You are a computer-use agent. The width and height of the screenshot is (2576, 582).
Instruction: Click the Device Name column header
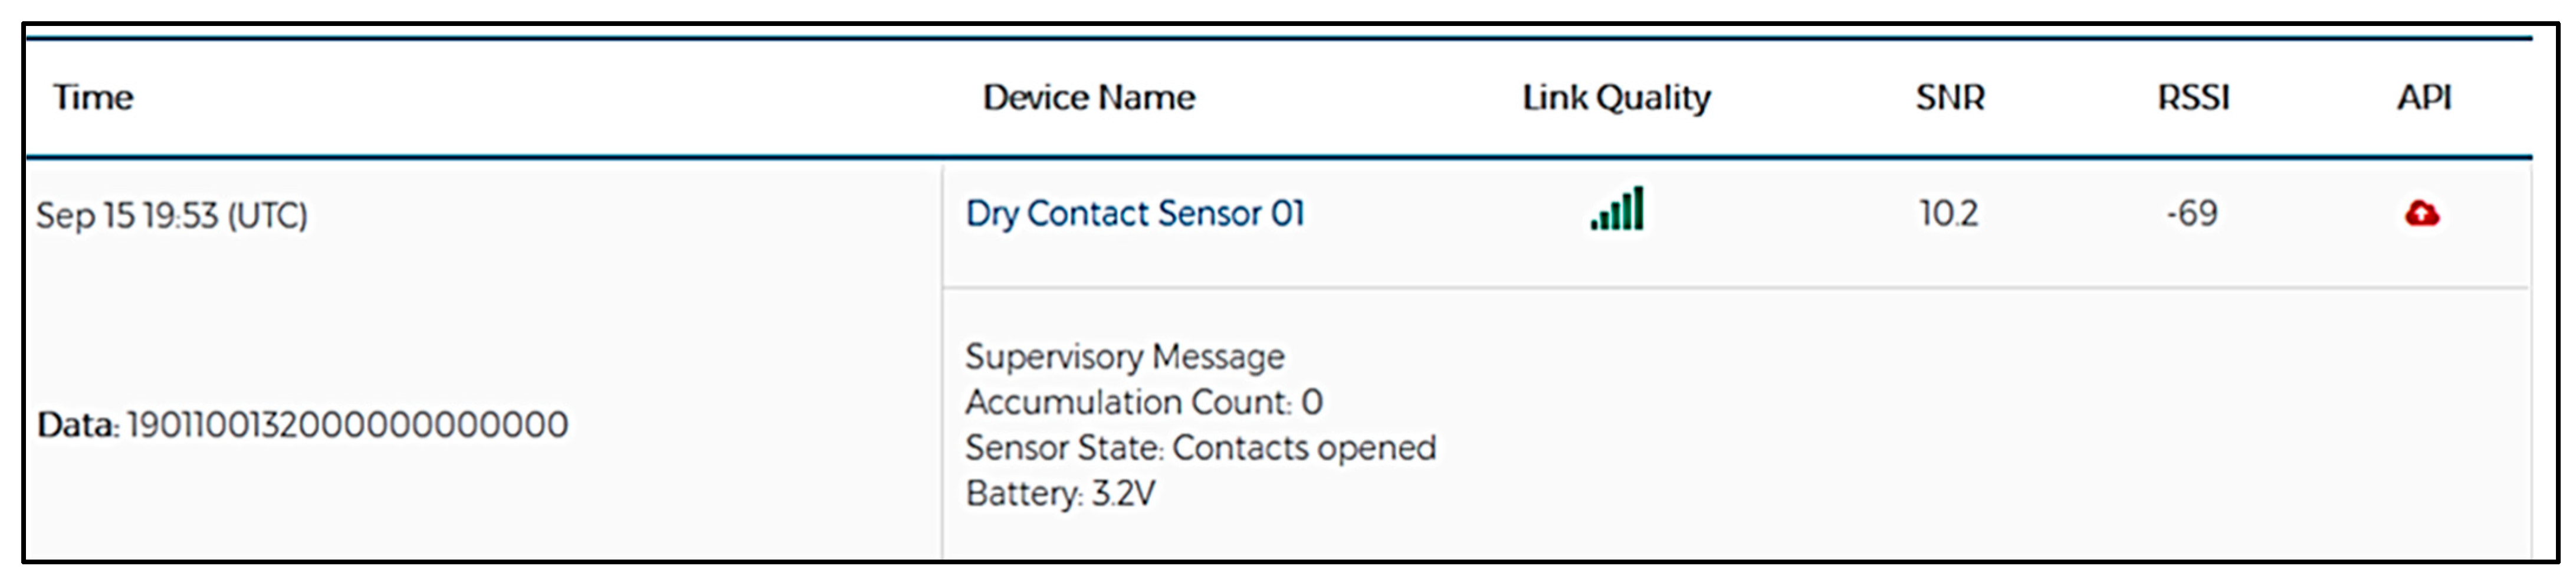pos(1088,97)
